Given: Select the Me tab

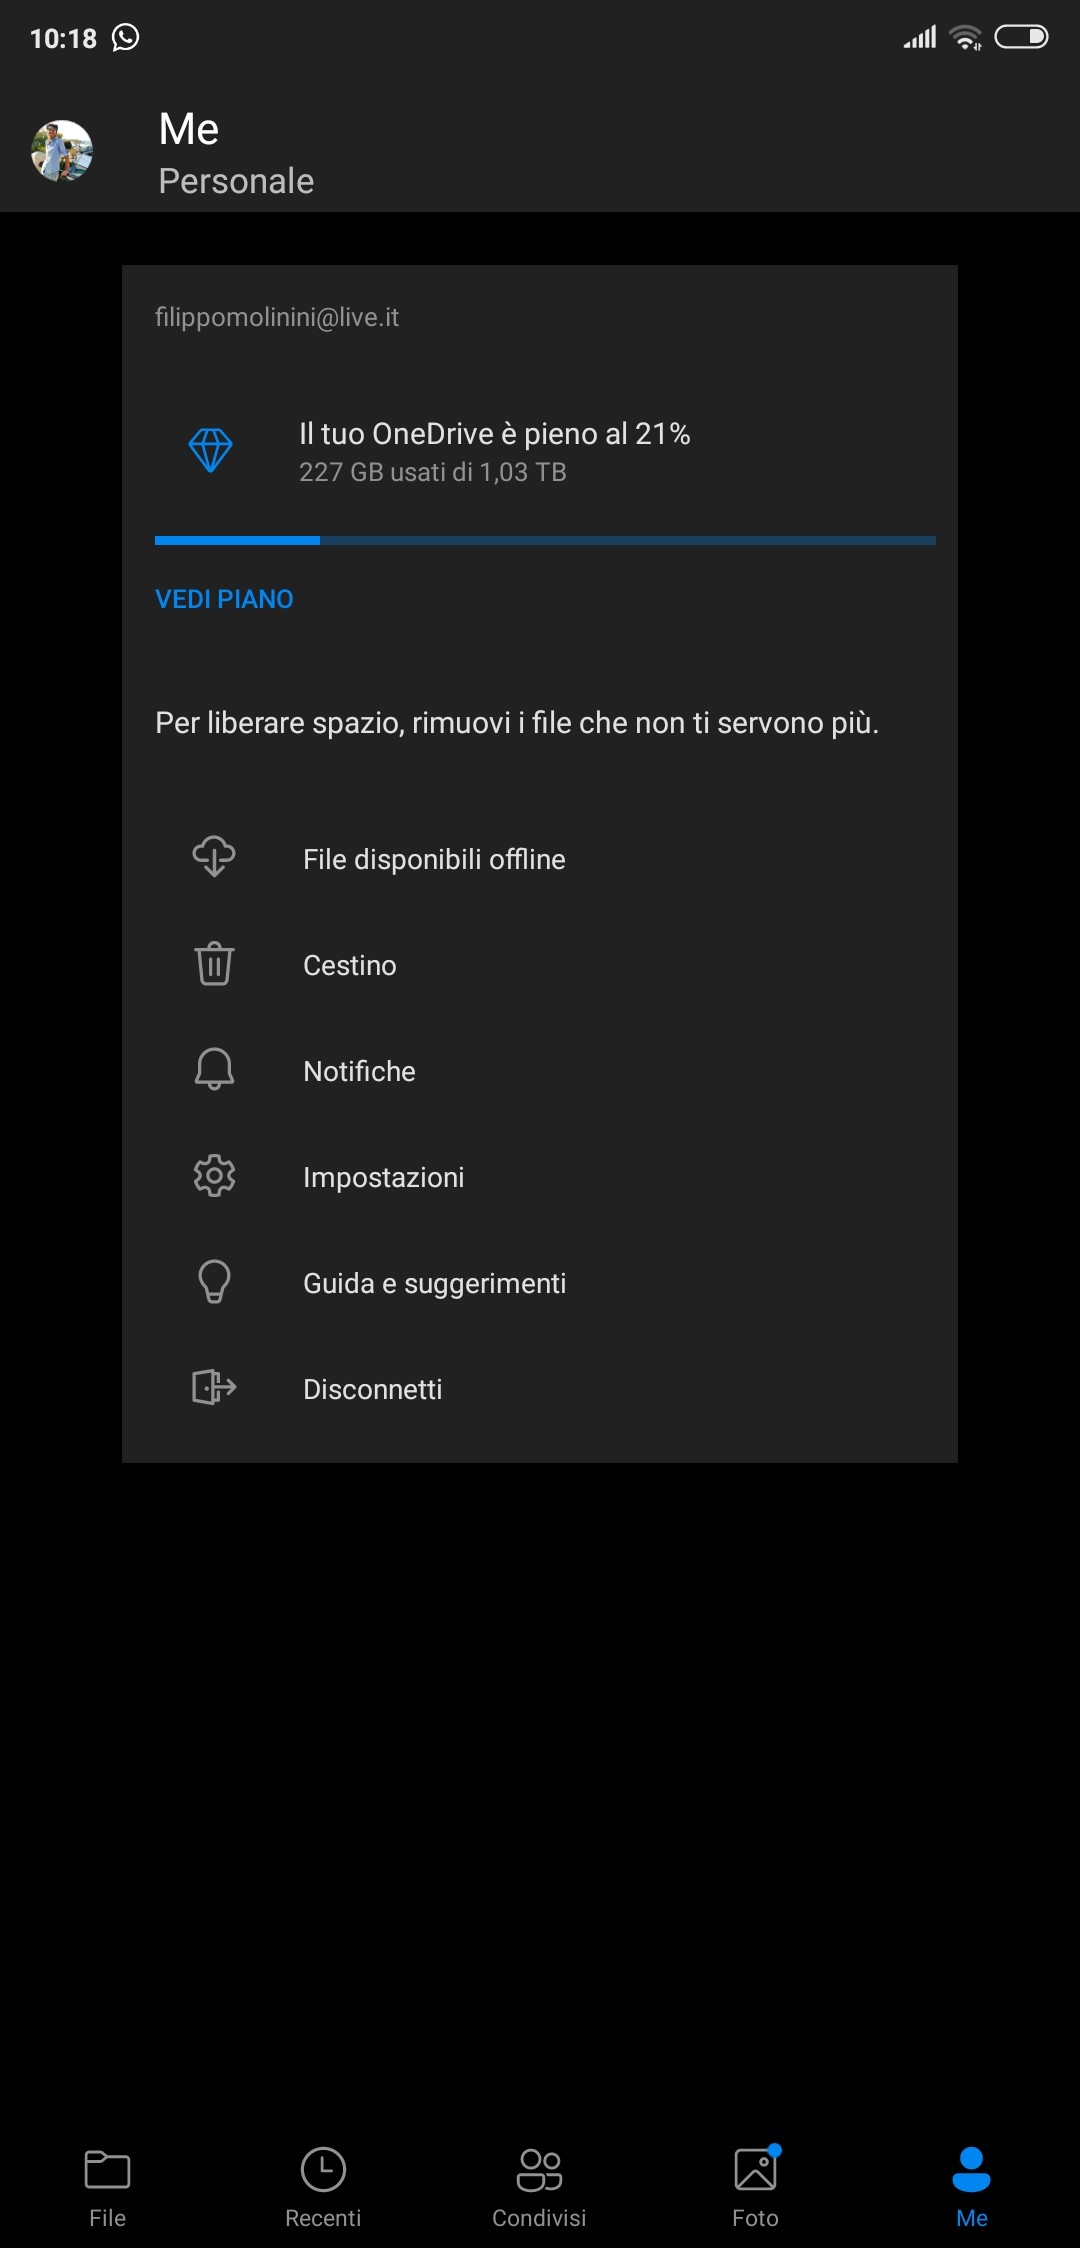Looking at the screenshot, I should (x=971, y=2189).
